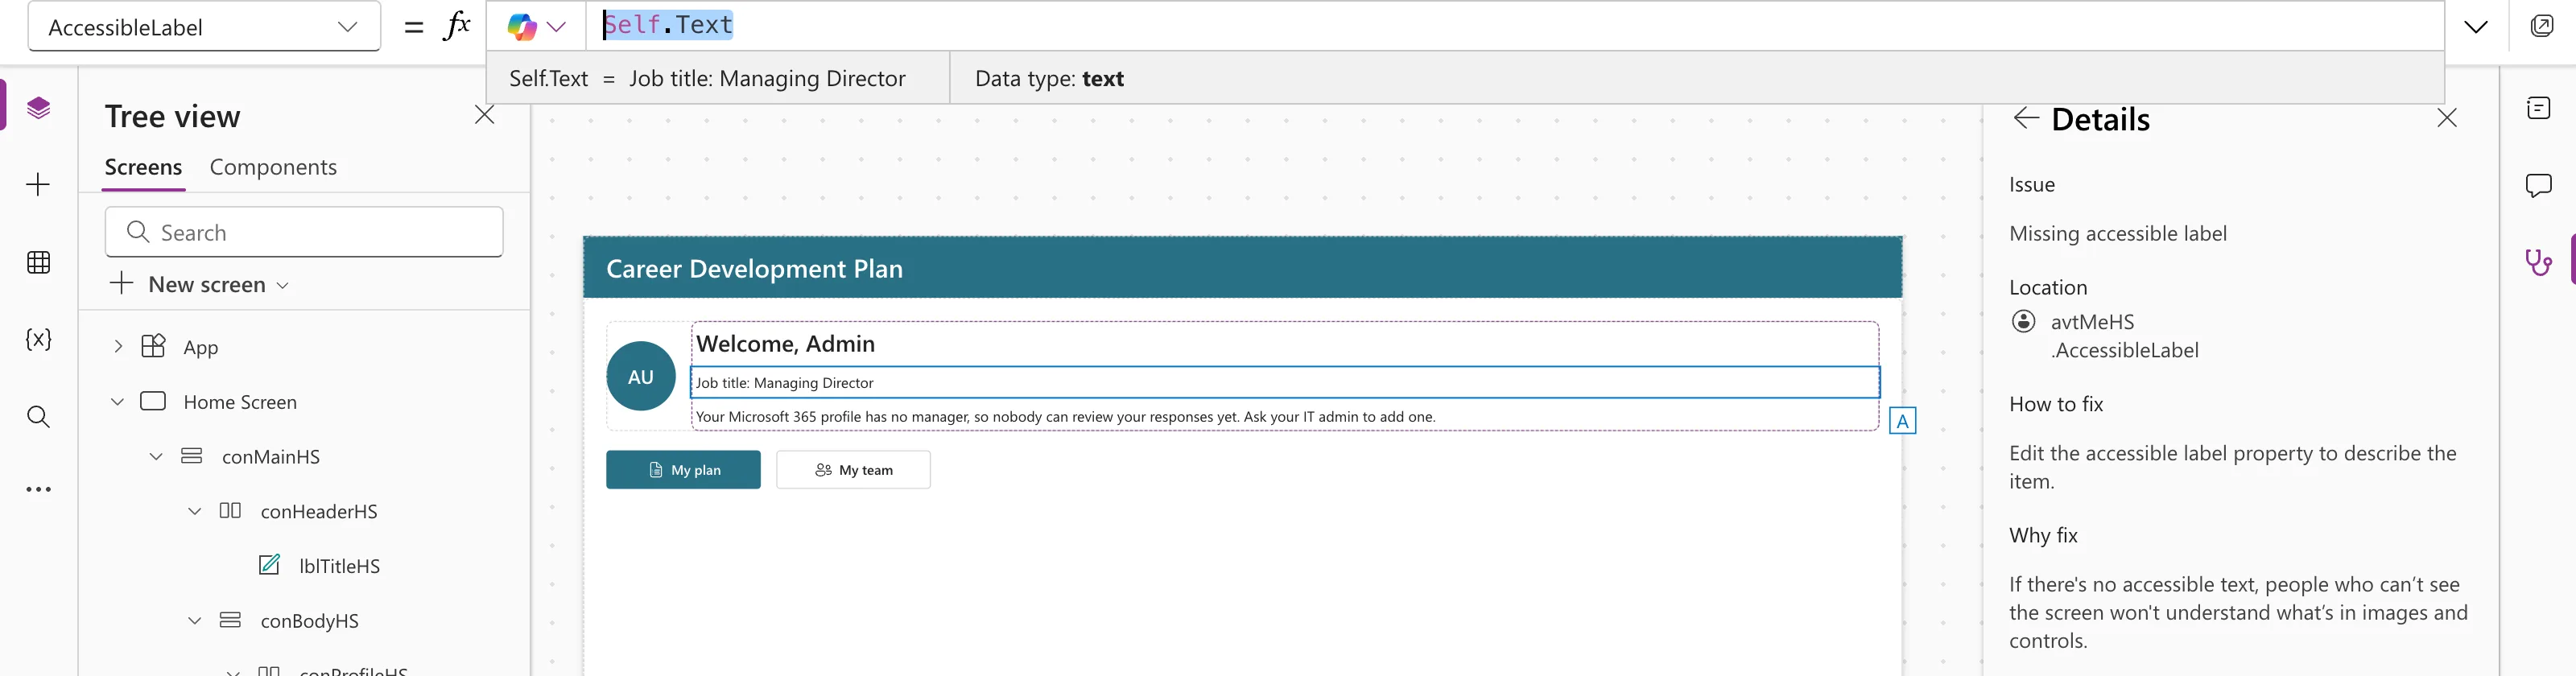This screenshot has width=2576, height=676.
Task: Open the App checker stethoscope icon
Action: [2538, 262]
